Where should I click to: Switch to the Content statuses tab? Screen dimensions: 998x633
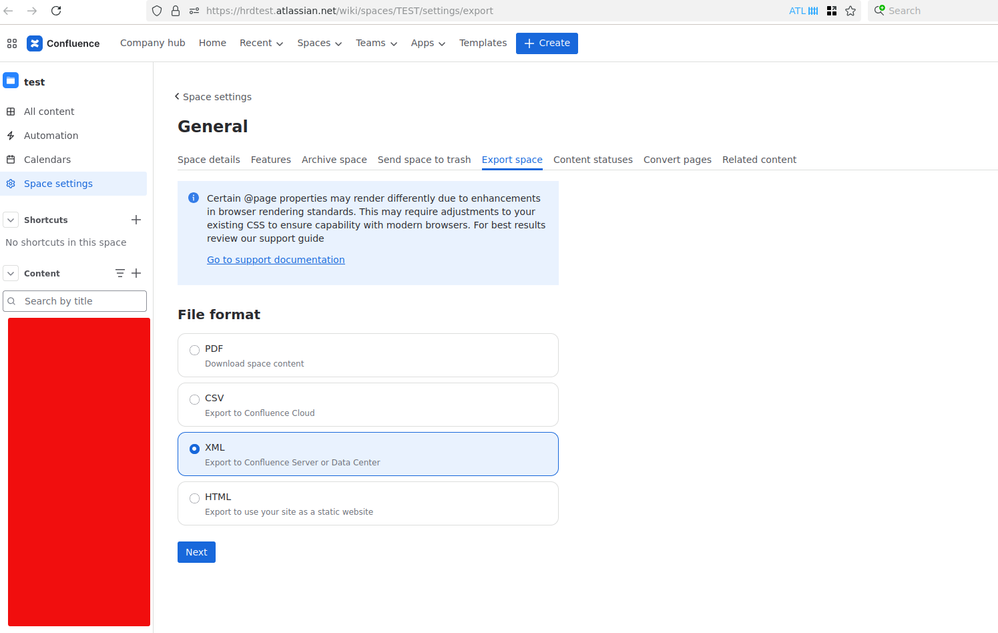coord(593,160)
